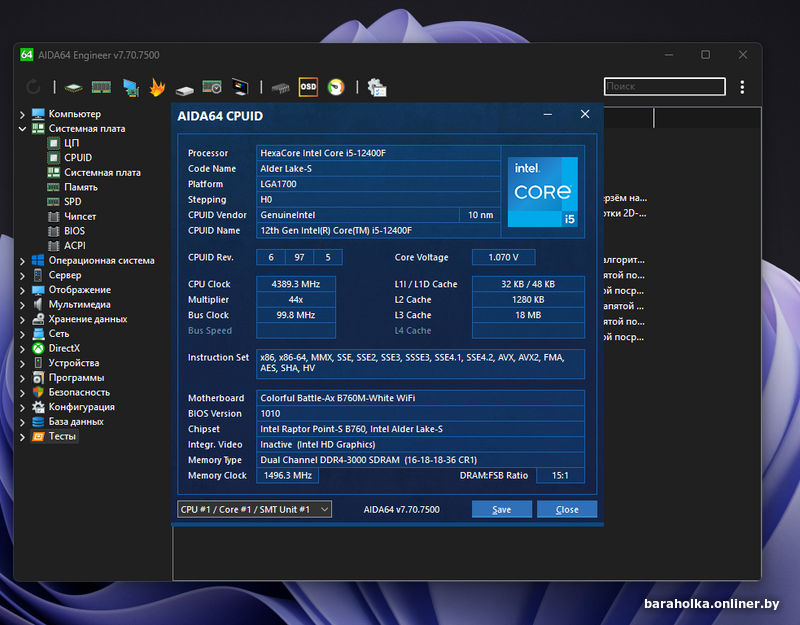Image resolution: width=800 pixels, height=625 pixels.
Task: Click the Code Name value Alder Lake-S
Action: 378,169
